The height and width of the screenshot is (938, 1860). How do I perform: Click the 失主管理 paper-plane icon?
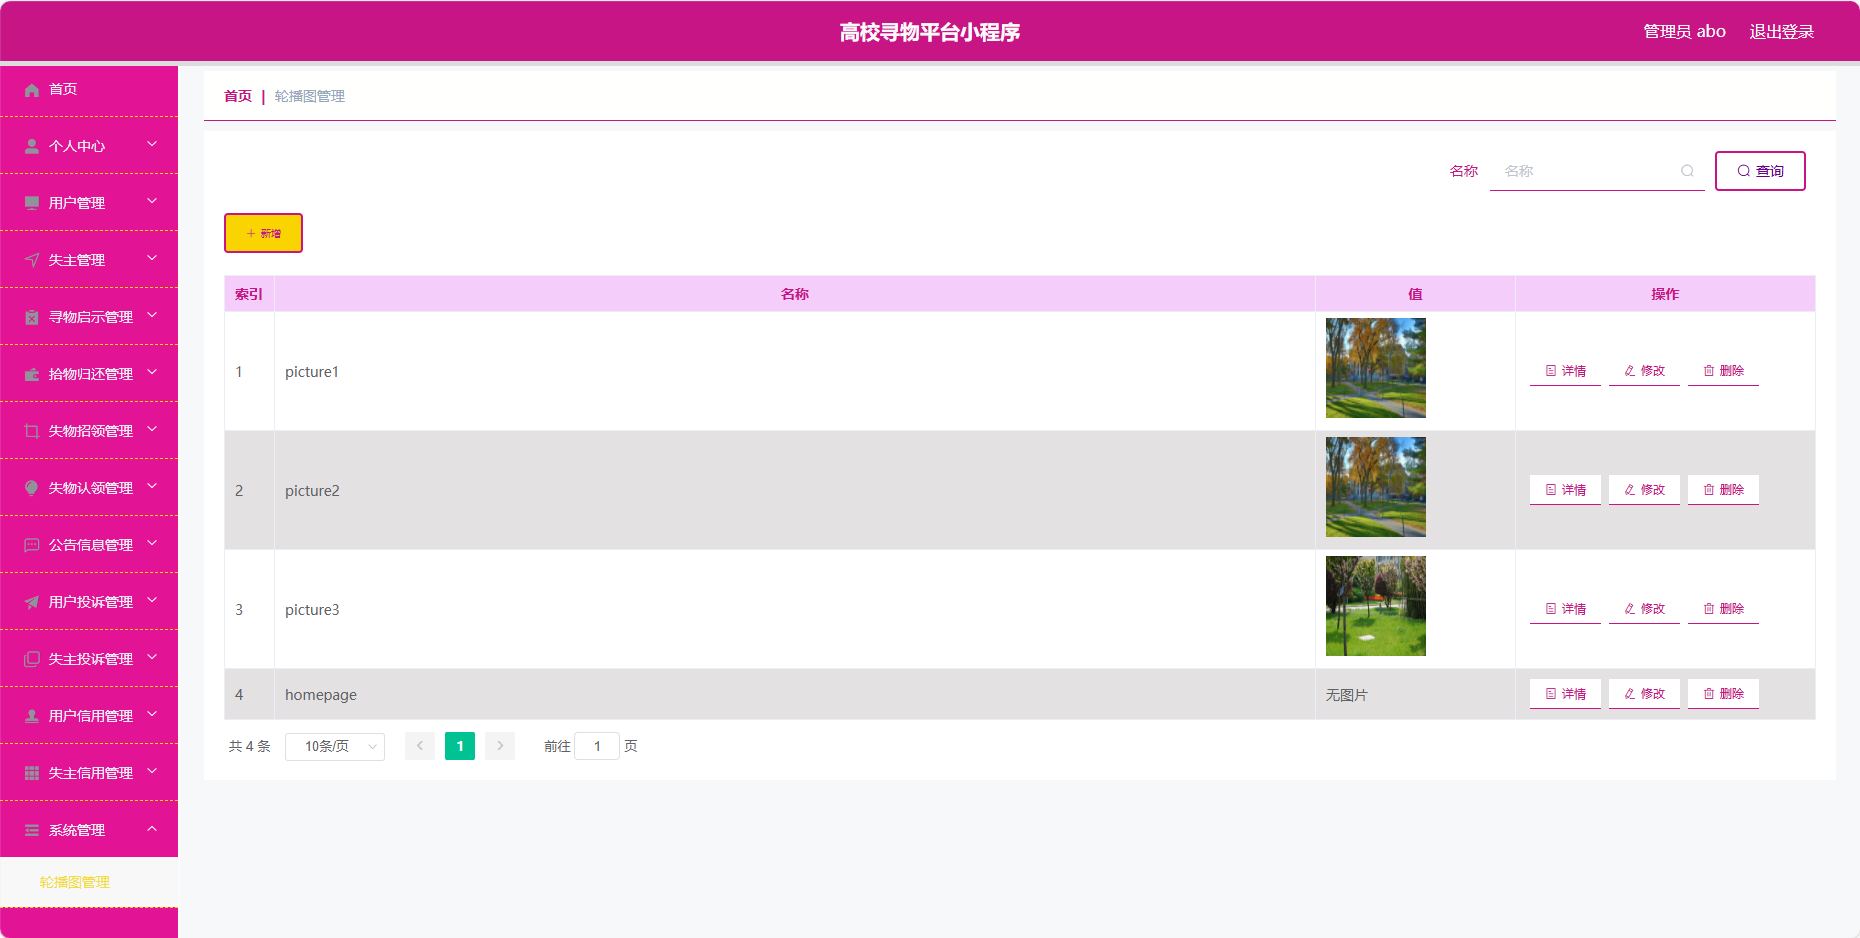tap(32, 260)
